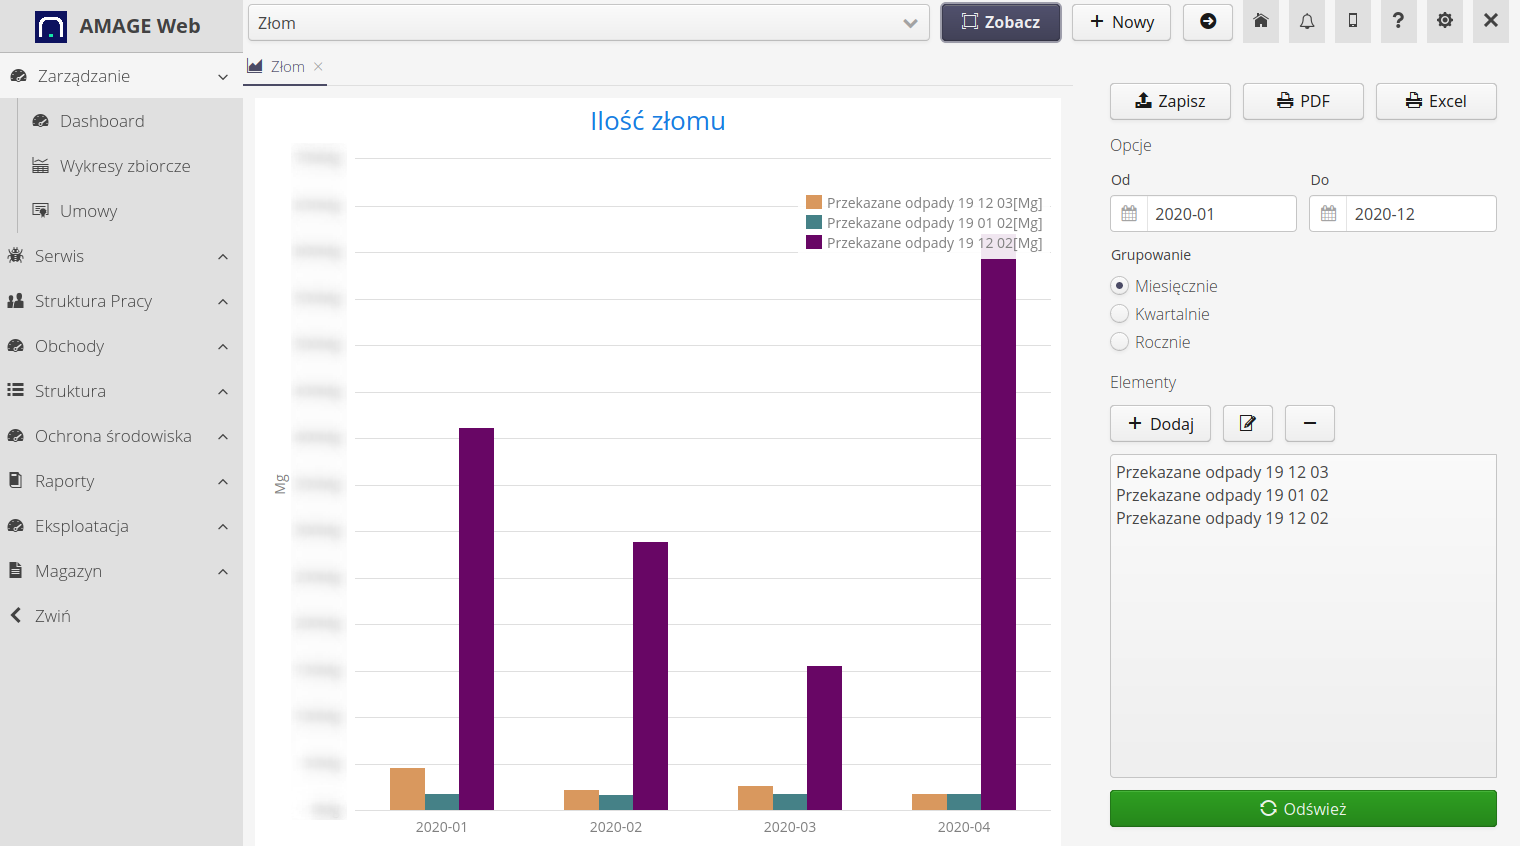The width and height of the screenshot is (1520, 846).
Task: Click the purple legend swatch for 19 12 02
Action: (x=814, y=243)
